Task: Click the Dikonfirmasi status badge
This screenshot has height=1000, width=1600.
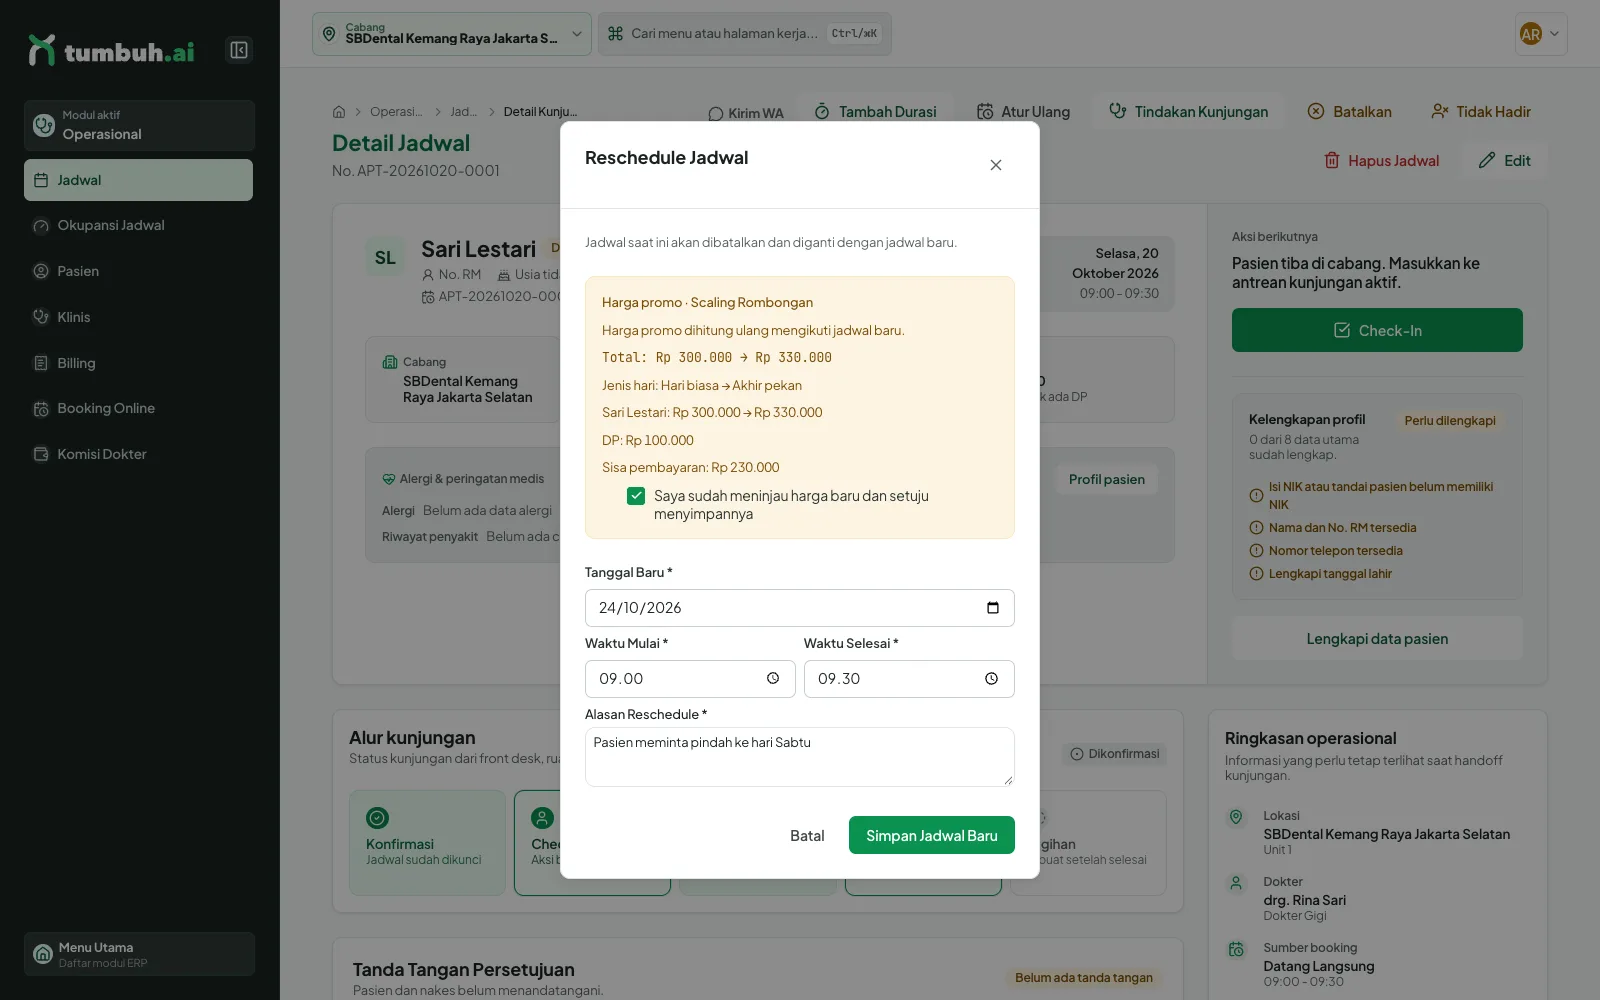Action: point(1114,754)
